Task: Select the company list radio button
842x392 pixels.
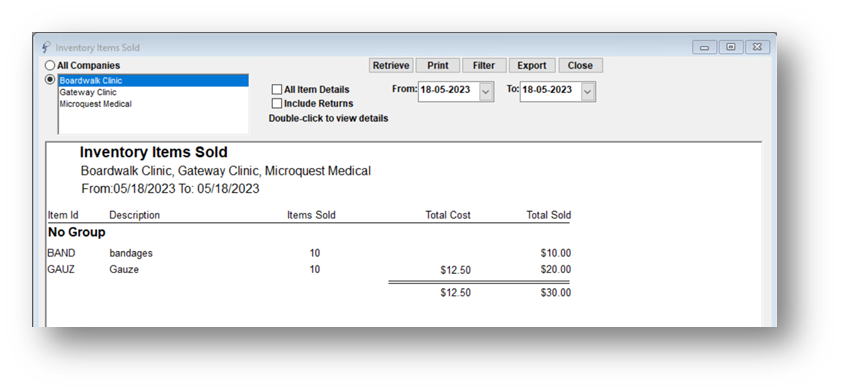Action: (x=50, y=79)
